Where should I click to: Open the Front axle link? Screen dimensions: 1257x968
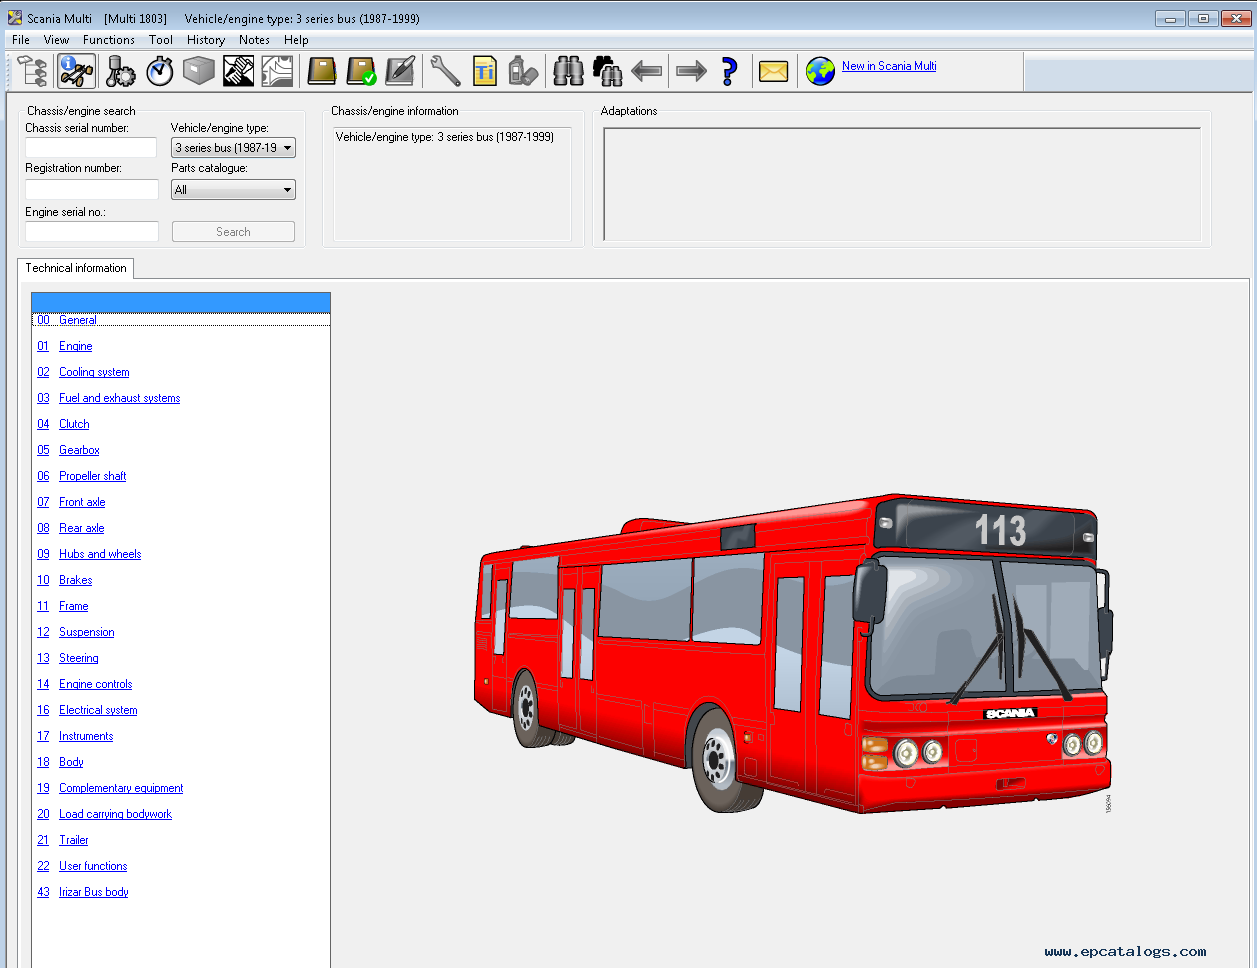(82, 502)
